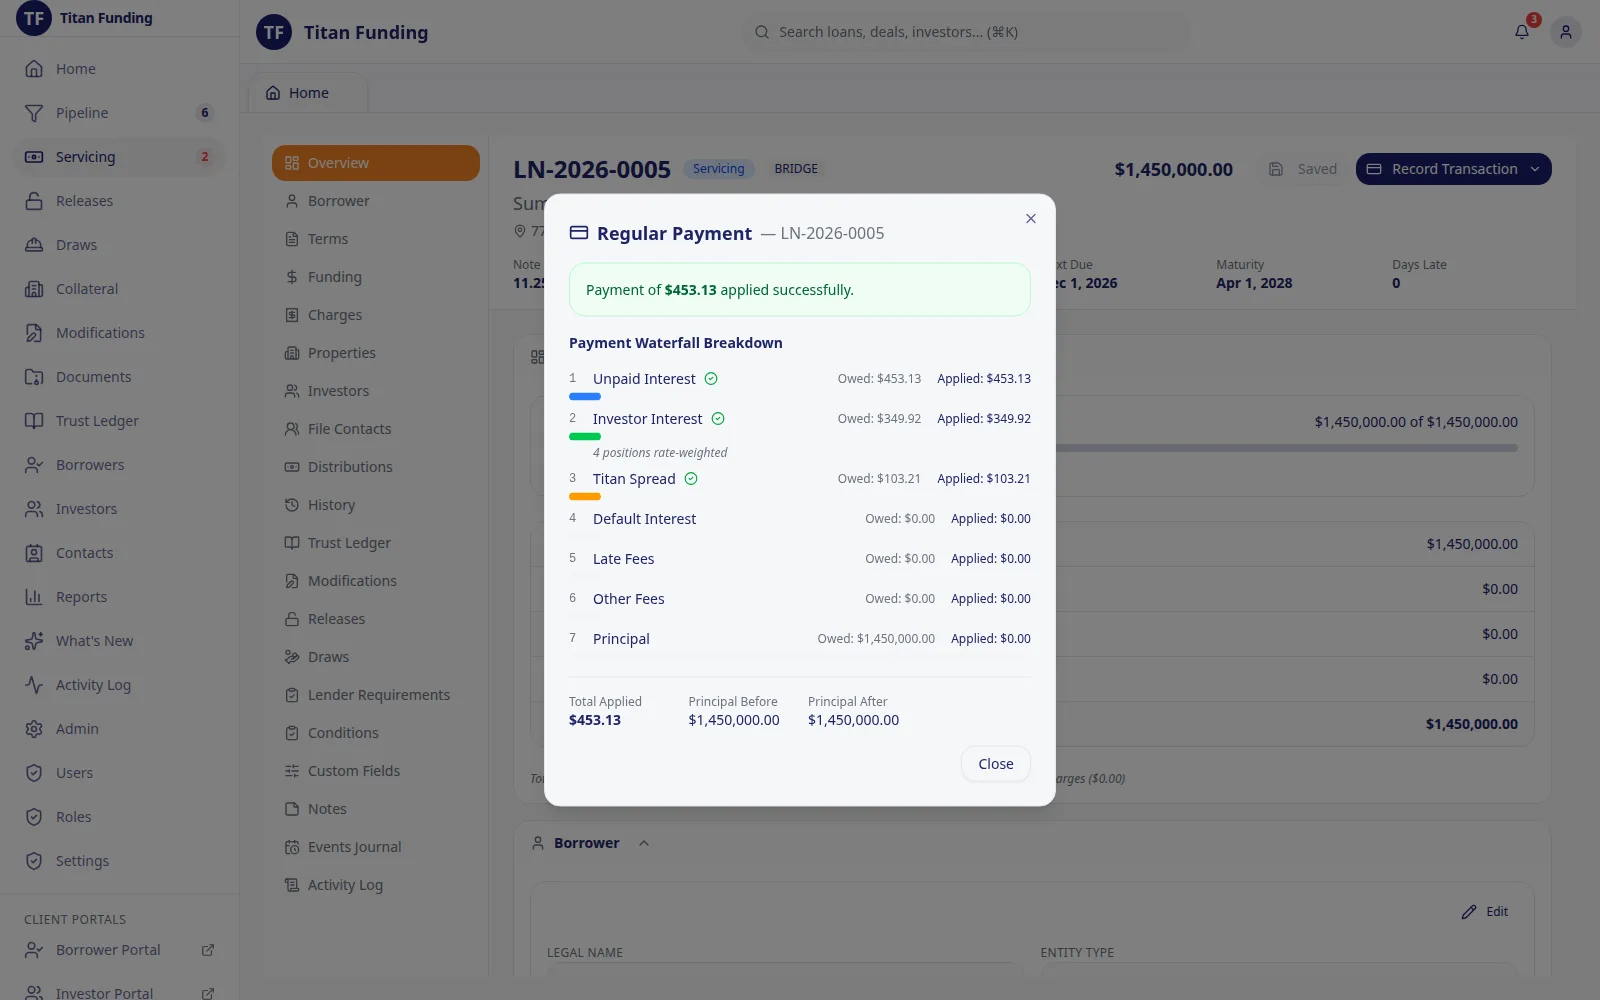
Task: Collapse the Borrower section chevron
Action: [644, 843]
